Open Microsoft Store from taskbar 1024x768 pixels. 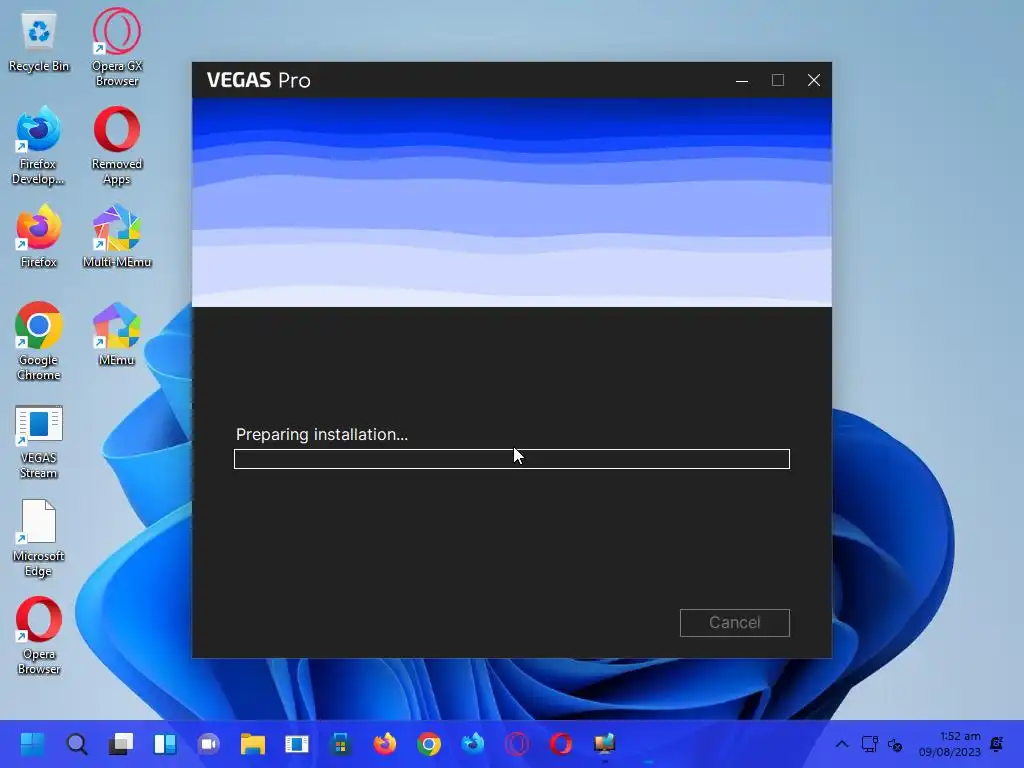click(x=340, y=744)
